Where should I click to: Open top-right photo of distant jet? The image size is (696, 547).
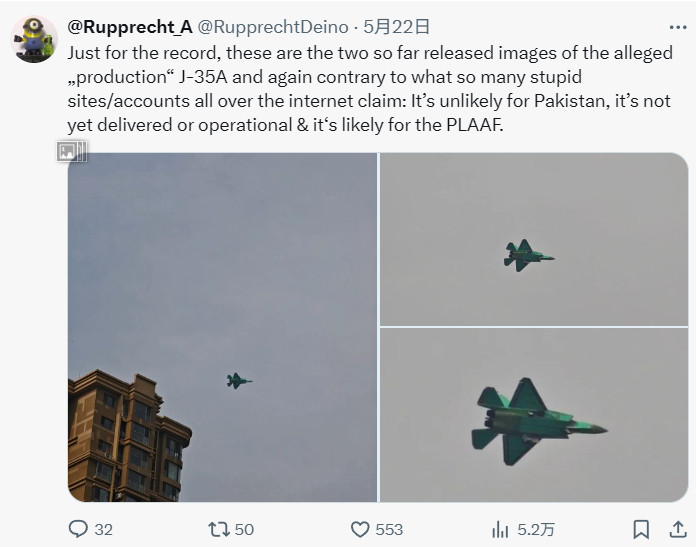pyautogui.click(x=534, y=239)
